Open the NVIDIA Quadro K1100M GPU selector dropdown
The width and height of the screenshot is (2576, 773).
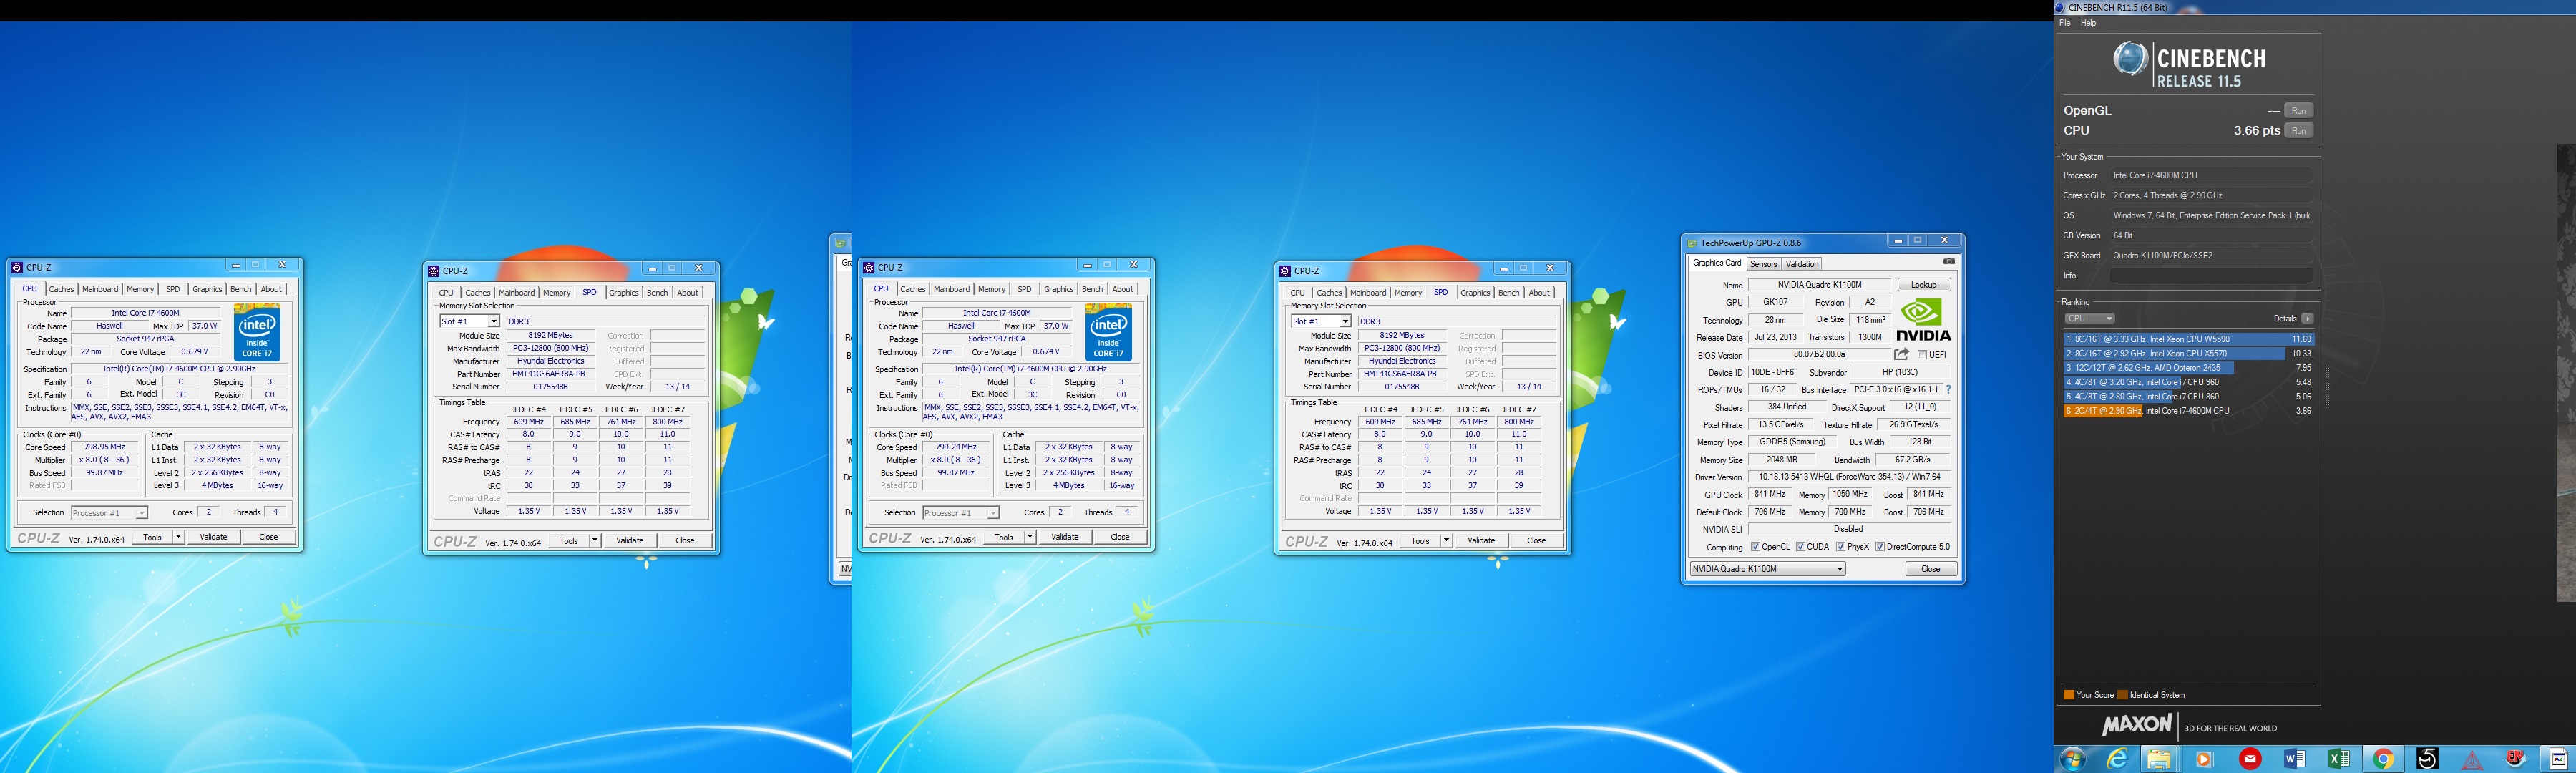pos(1767,569)
